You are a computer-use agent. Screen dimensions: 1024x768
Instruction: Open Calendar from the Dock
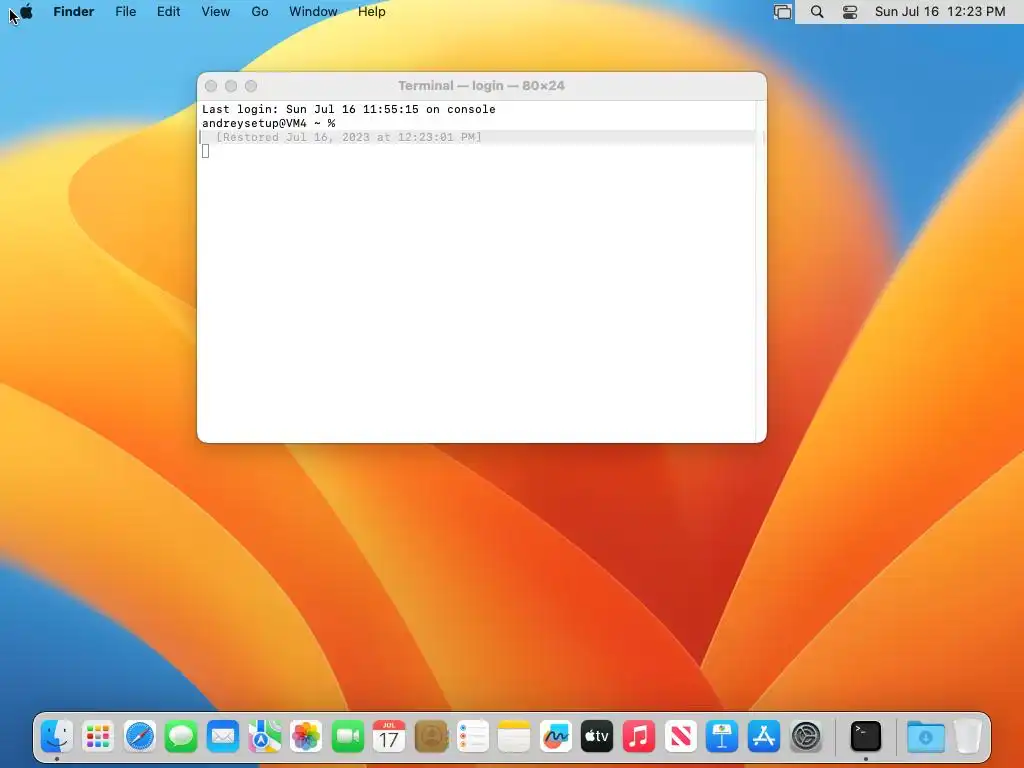pyautogui.click(x=389, y=737)
